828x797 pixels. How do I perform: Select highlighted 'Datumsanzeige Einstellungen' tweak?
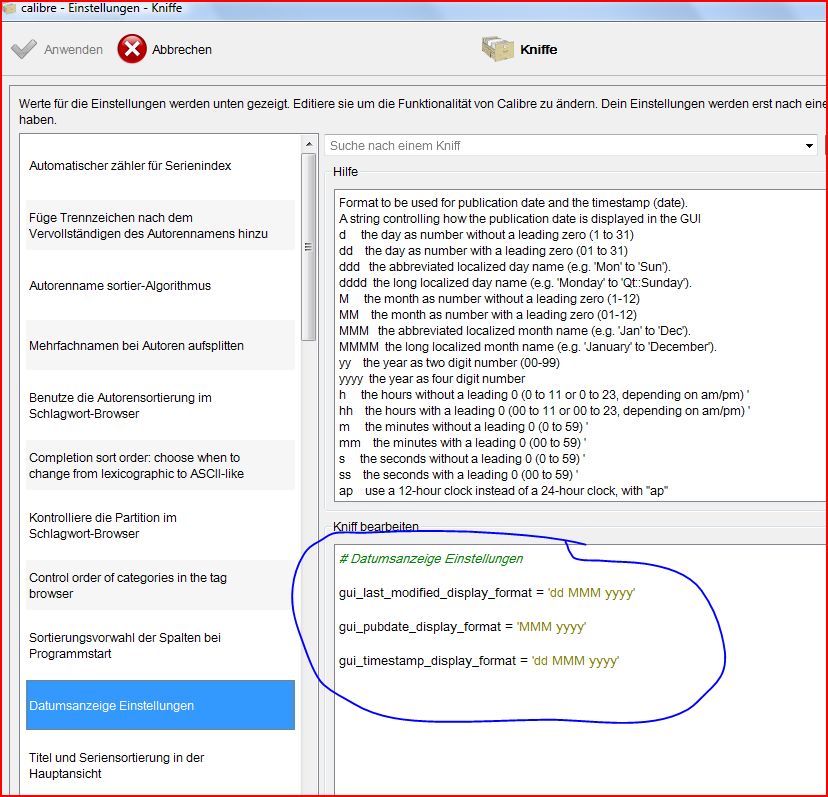pos(160,705)
